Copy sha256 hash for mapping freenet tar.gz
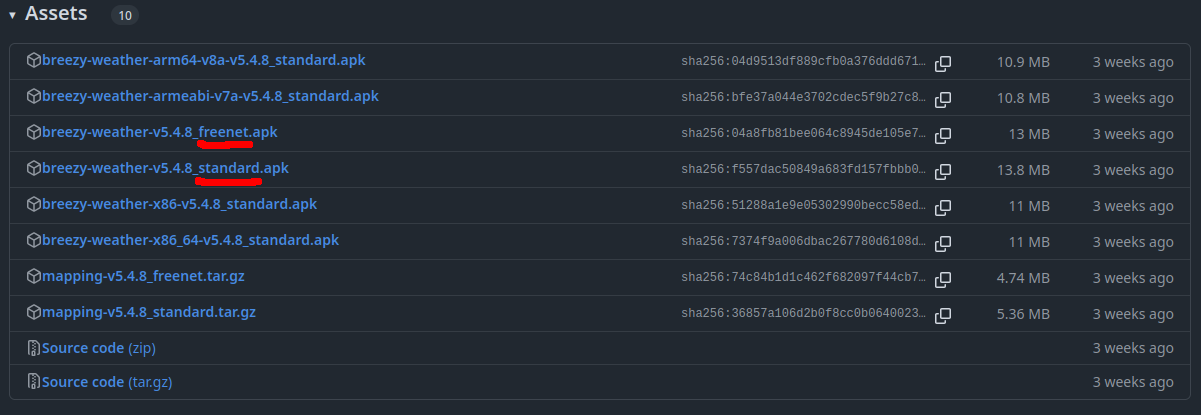 coord(943,279)
